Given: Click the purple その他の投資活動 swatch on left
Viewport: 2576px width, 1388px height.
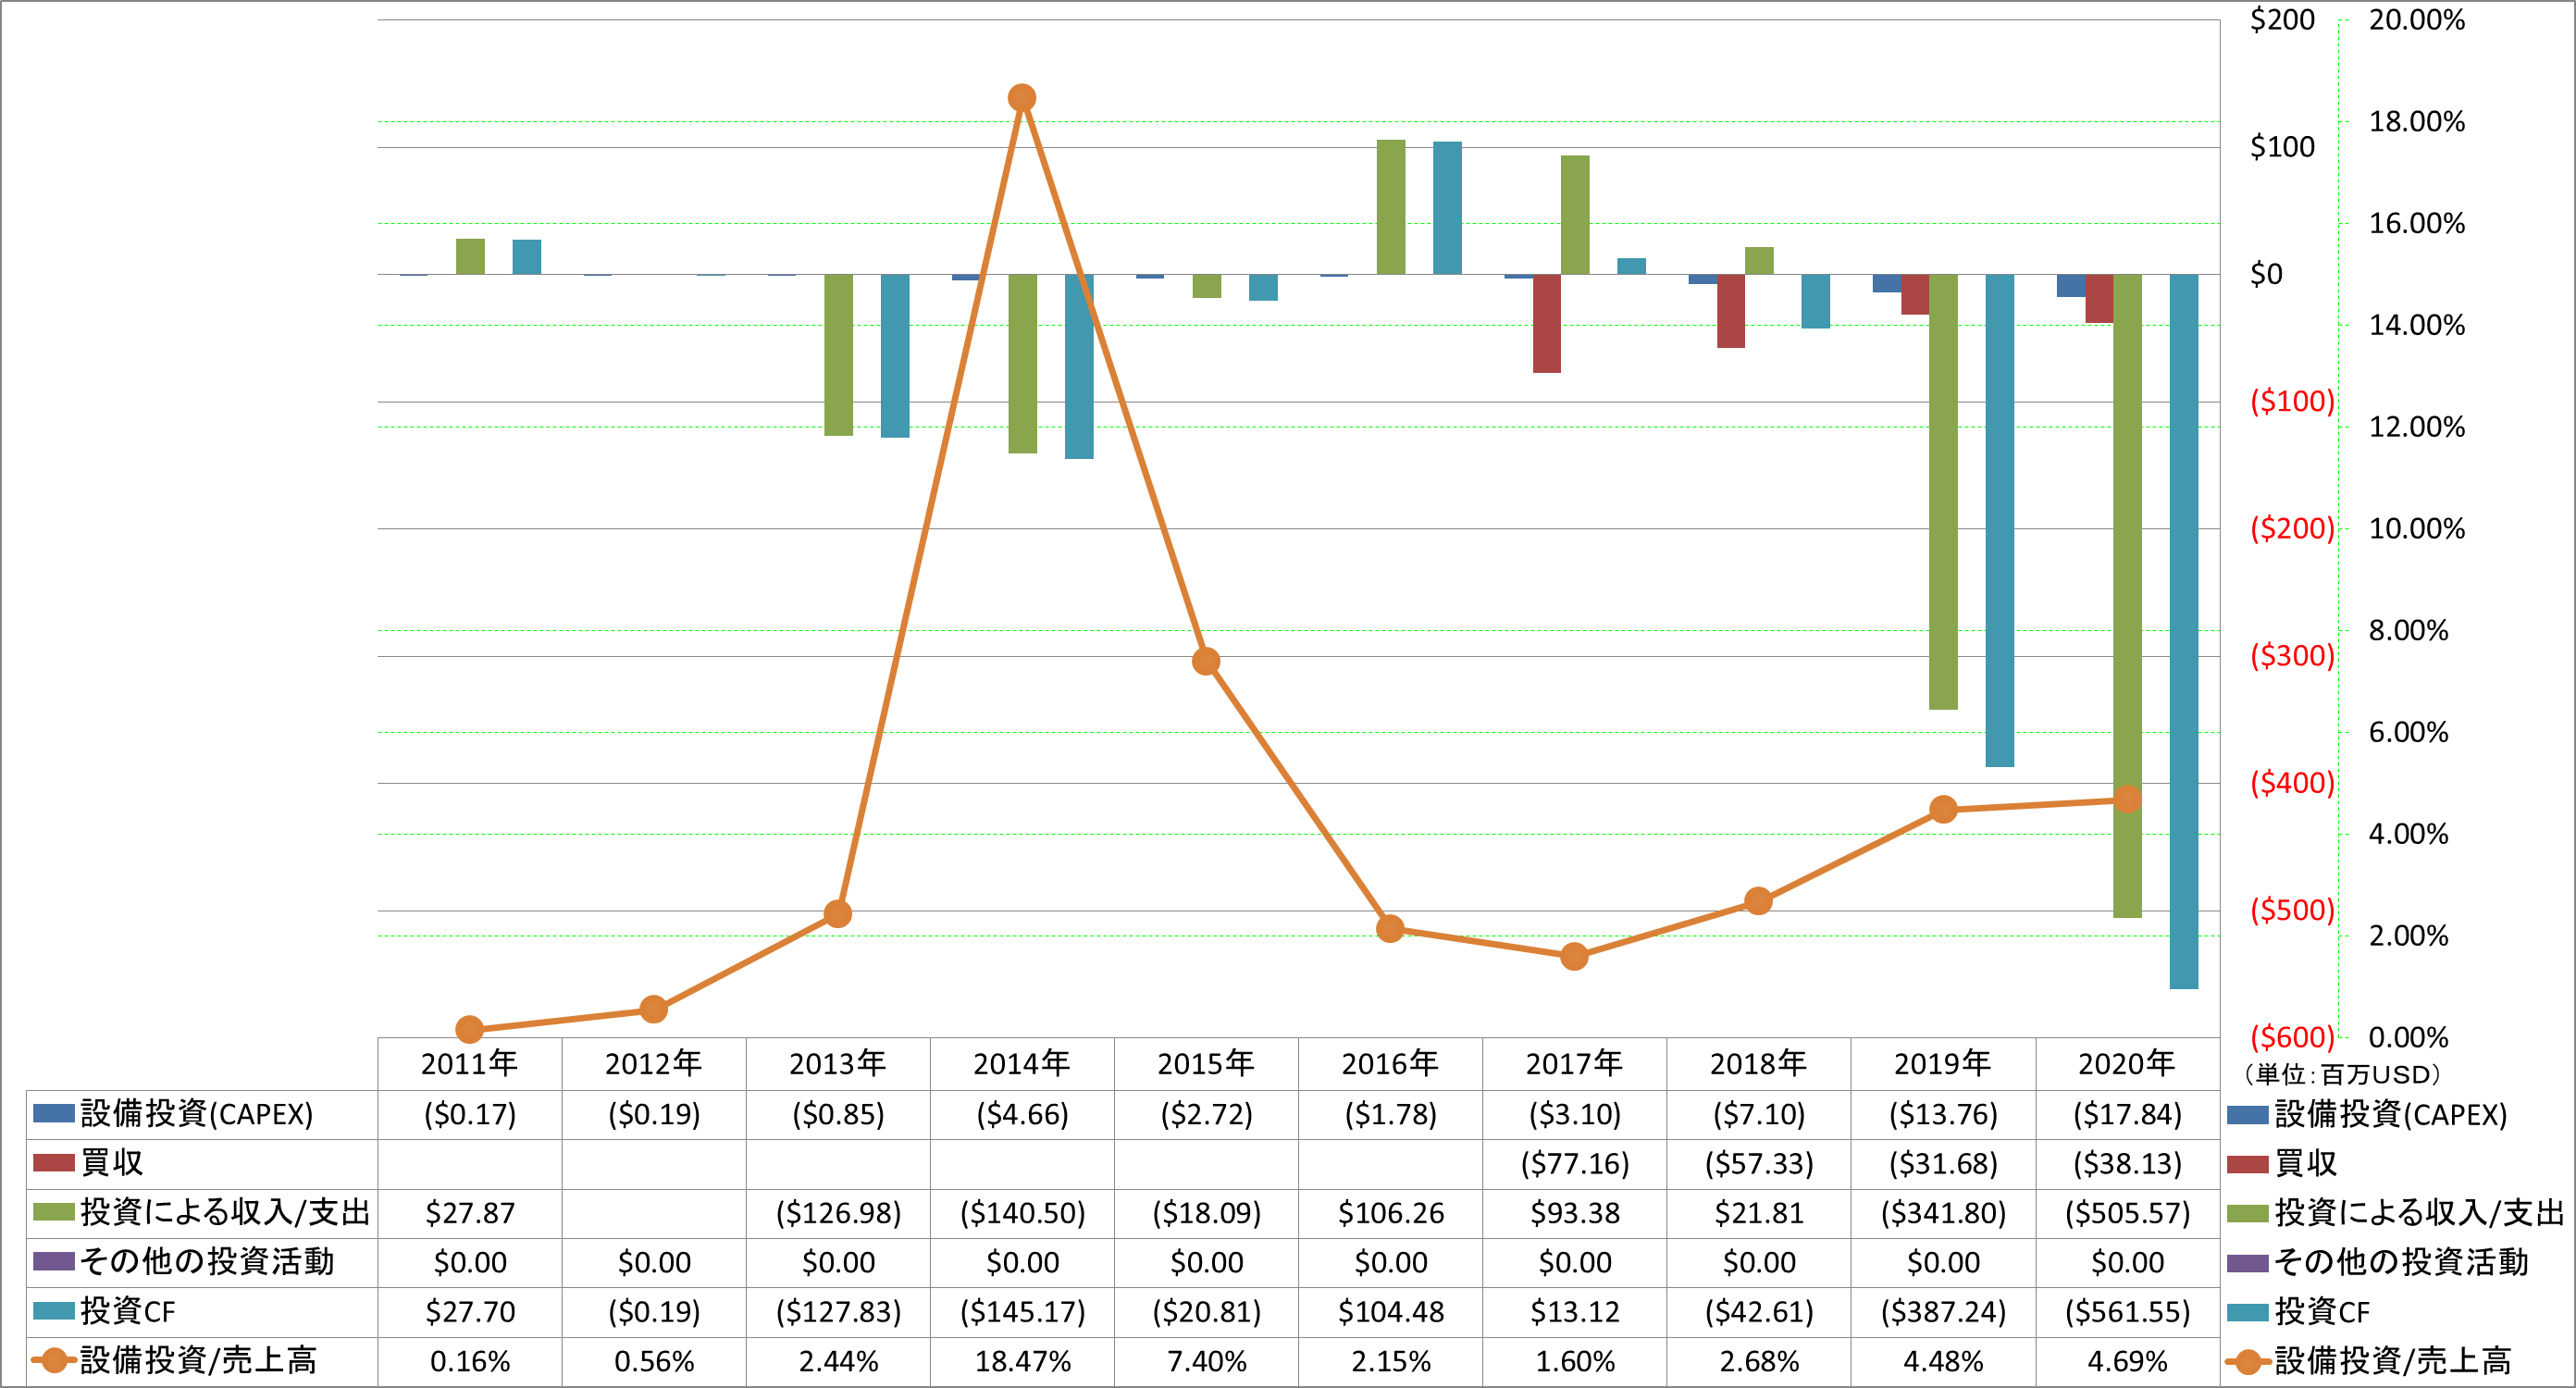Looking at the screenshot, I should click(x=54, y=1261).
